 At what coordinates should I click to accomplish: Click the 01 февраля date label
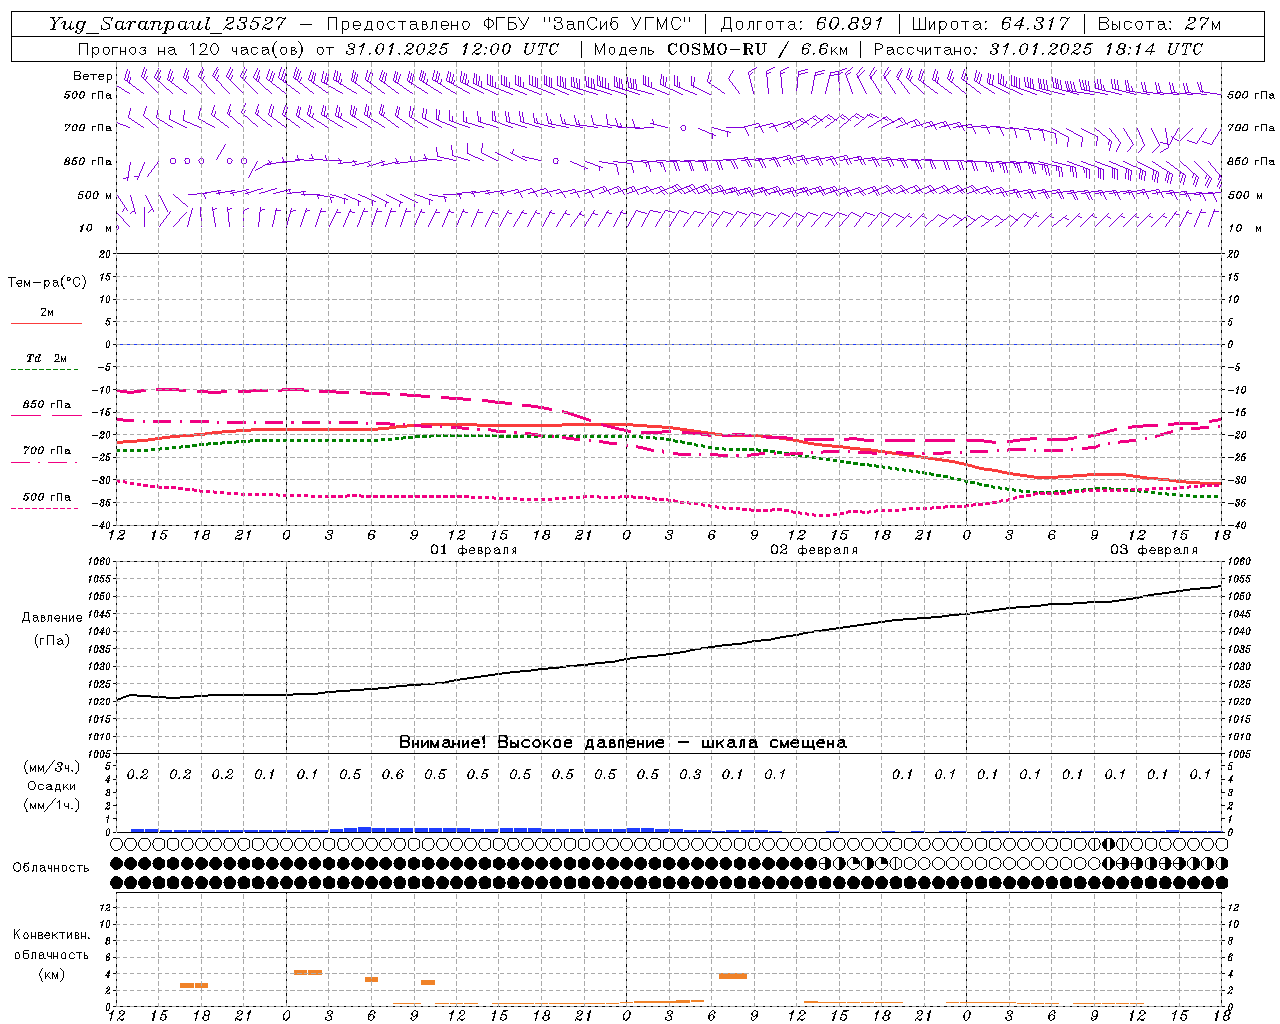(x=474, y=550)
